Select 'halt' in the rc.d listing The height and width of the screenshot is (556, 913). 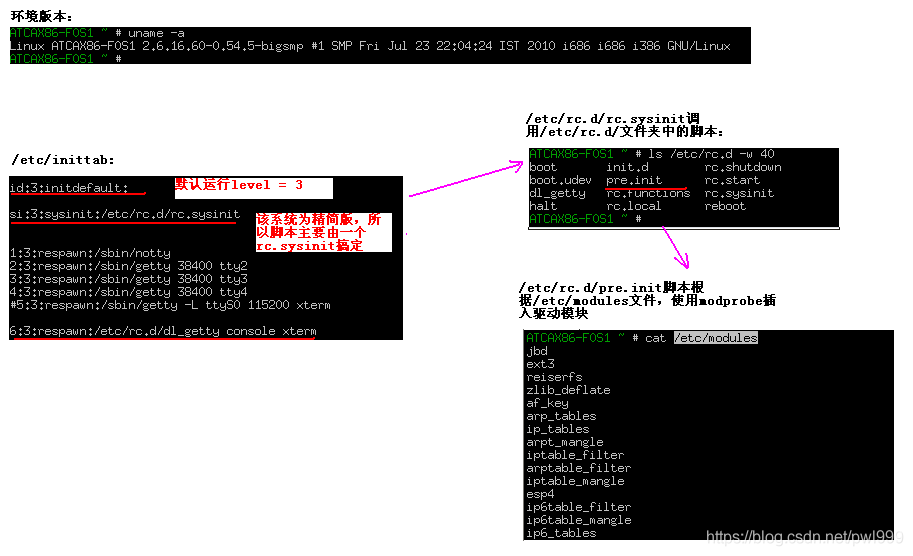[x=543, y=206]
